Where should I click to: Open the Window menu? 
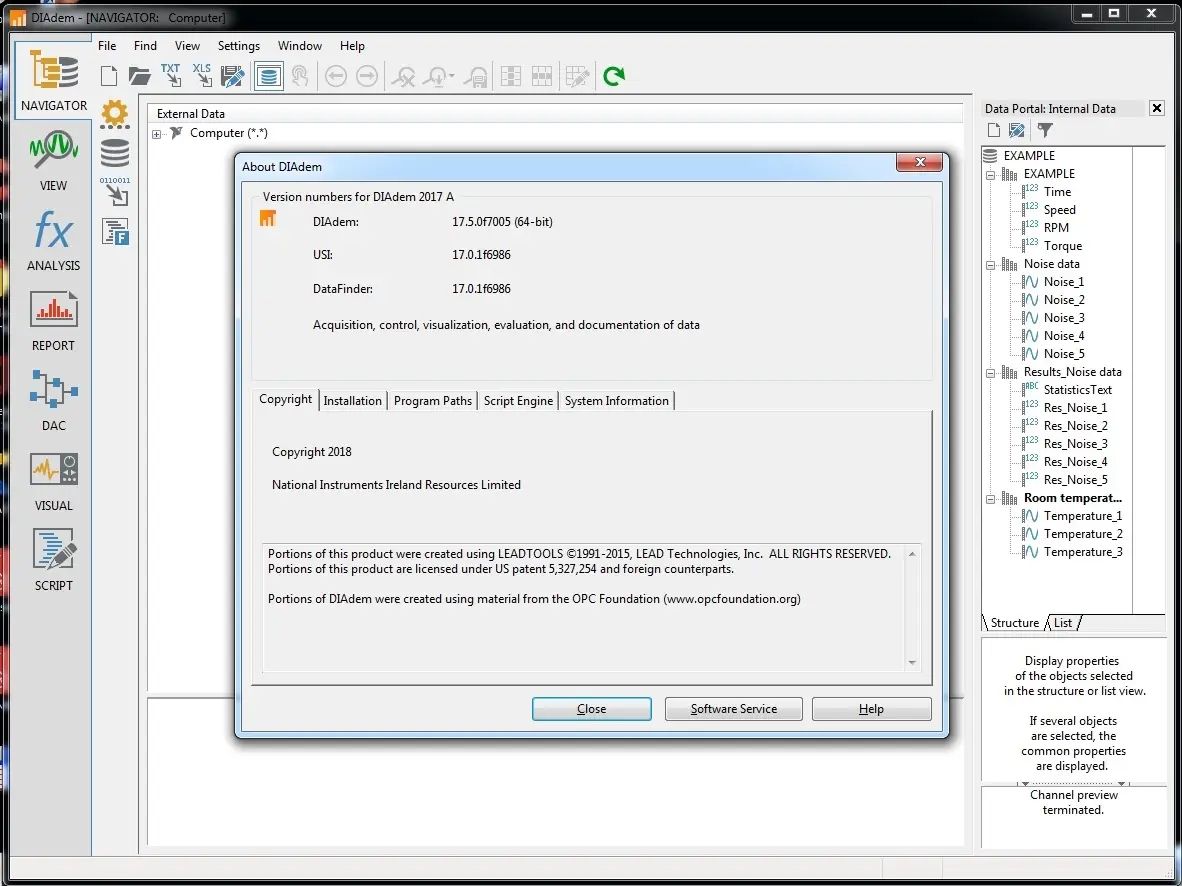(x=300, y=46)
